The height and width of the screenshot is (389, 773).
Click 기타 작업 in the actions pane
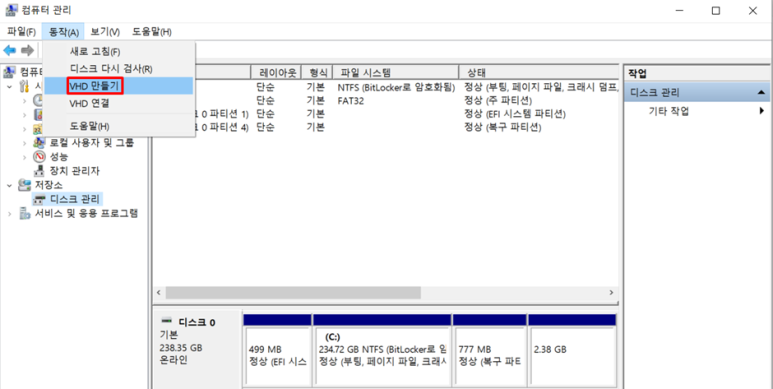668,111
